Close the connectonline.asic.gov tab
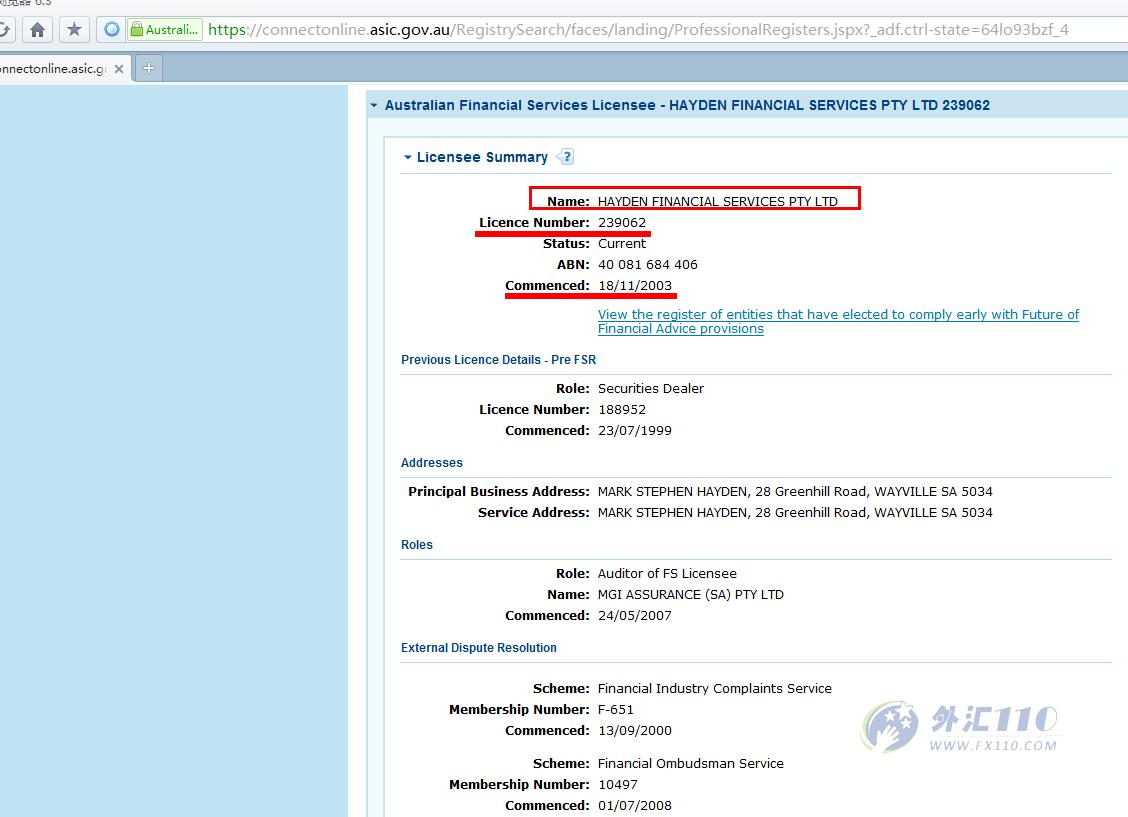 [119, 69]
